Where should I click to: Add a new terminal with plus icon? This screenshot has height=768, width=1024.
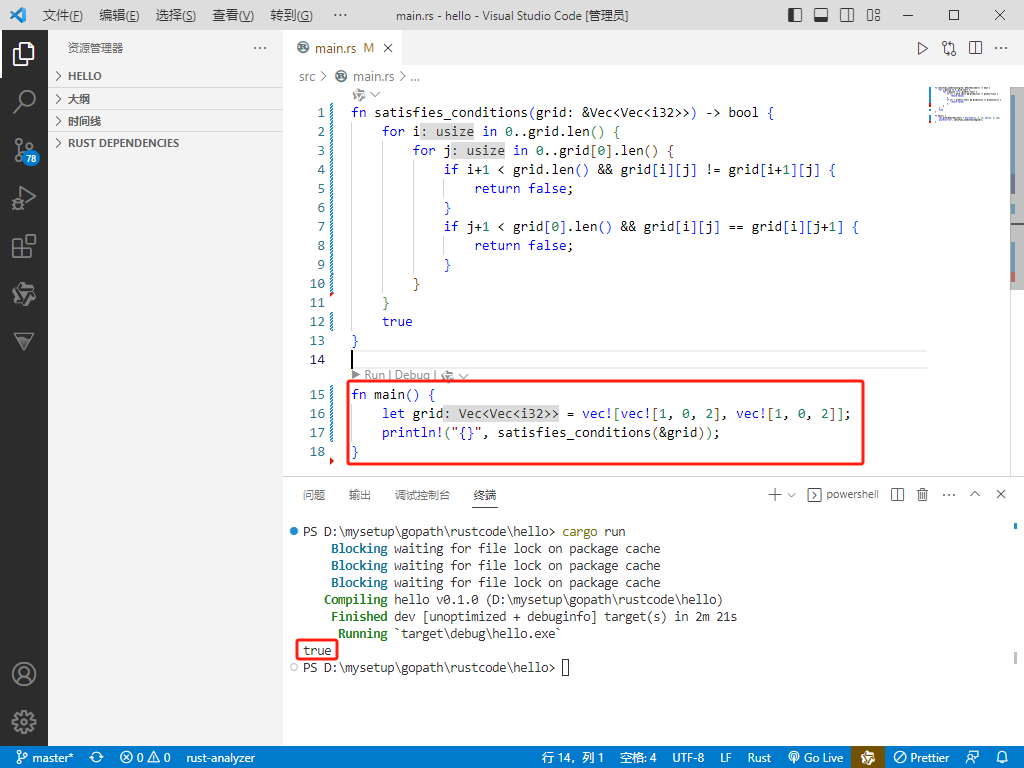click(775, 495)
